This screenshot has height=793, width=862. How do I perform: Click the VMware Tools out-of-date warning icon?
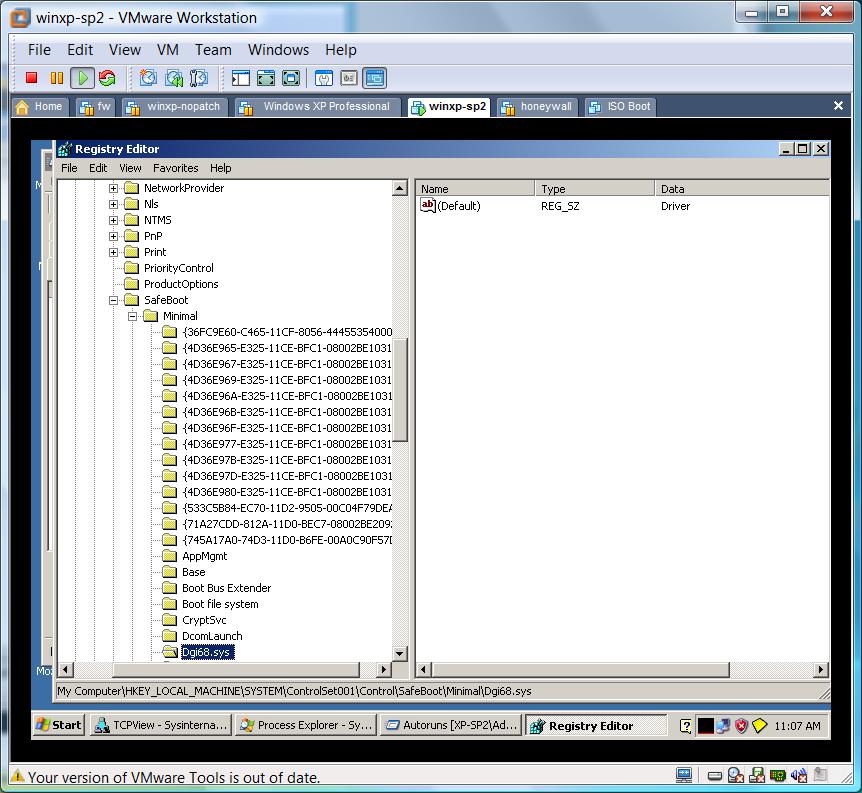[18, 776]
